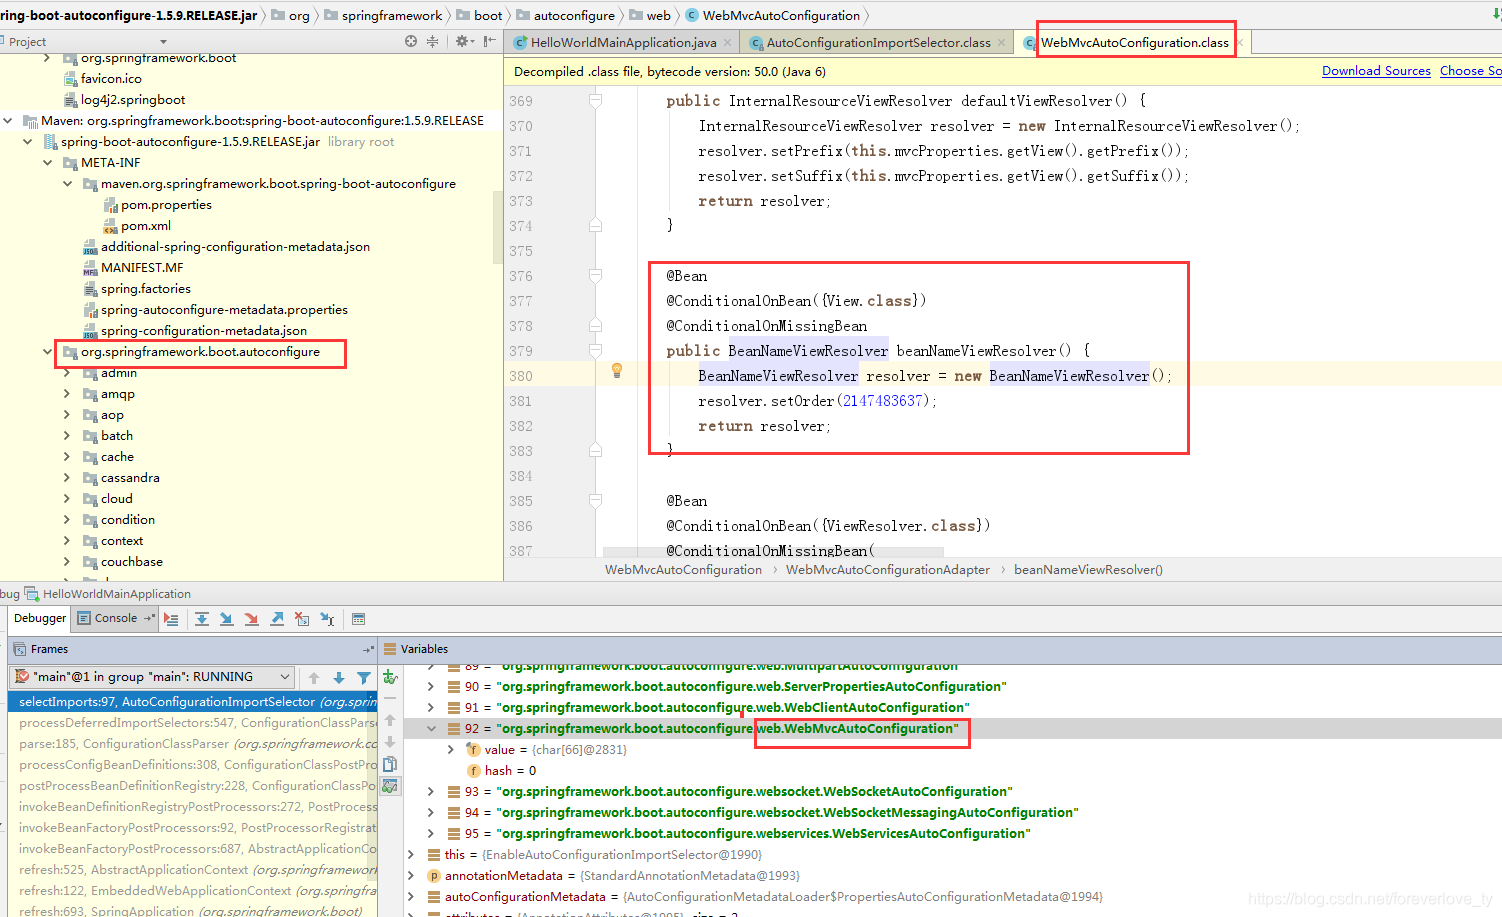Click the copy value icon in Variables sidebar

click(390, 764)
